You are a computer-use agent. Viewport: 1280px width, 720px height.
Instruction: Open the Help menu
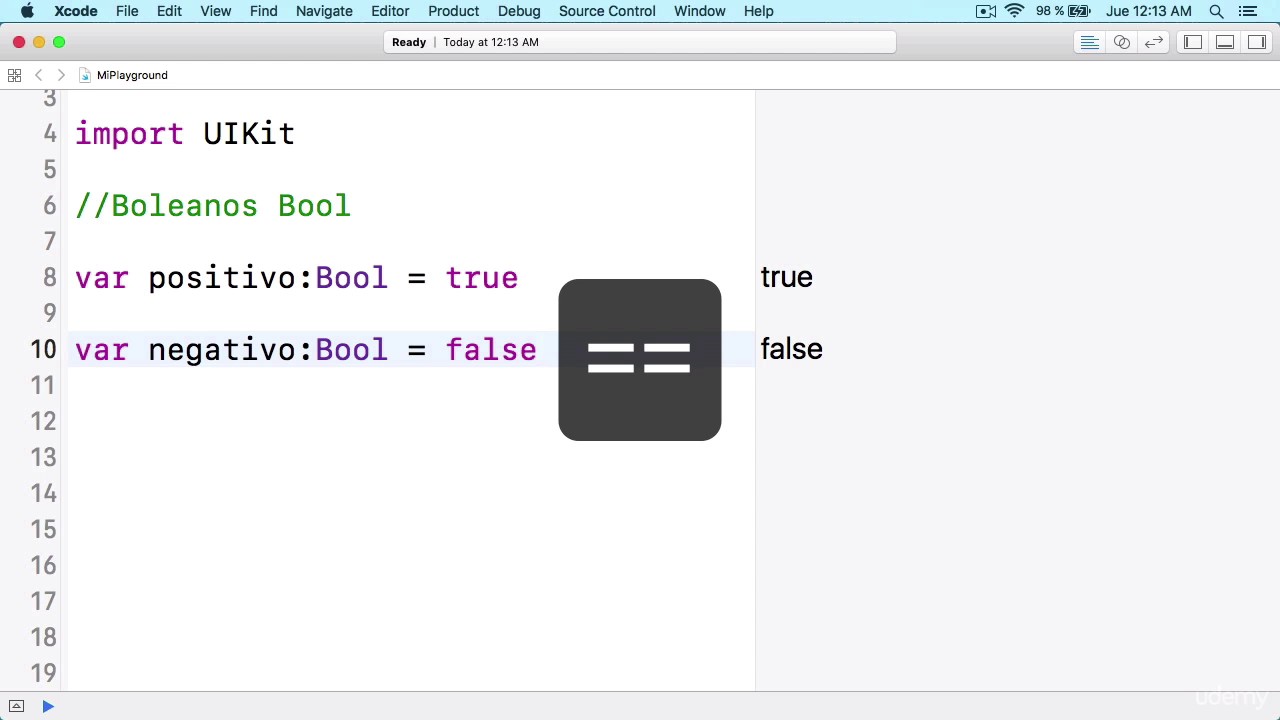[x=759, y=11]
